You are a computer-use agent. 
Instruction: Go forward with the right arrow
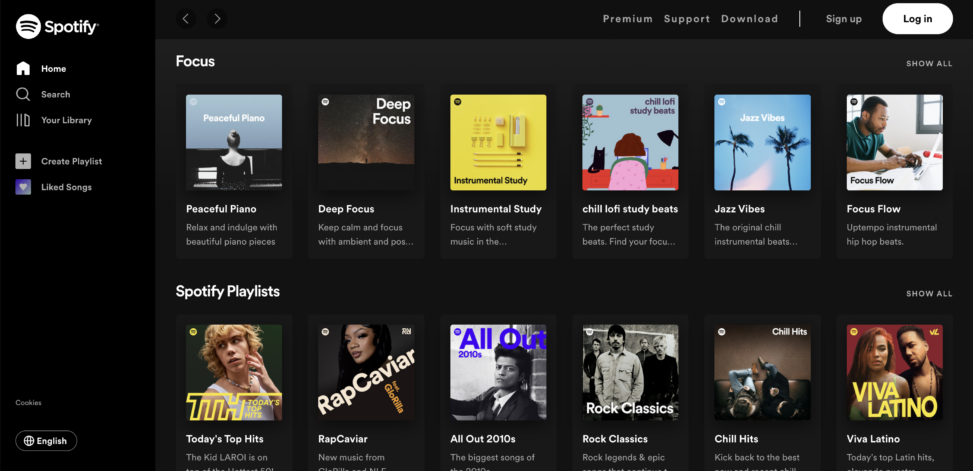tap(217, 19)
